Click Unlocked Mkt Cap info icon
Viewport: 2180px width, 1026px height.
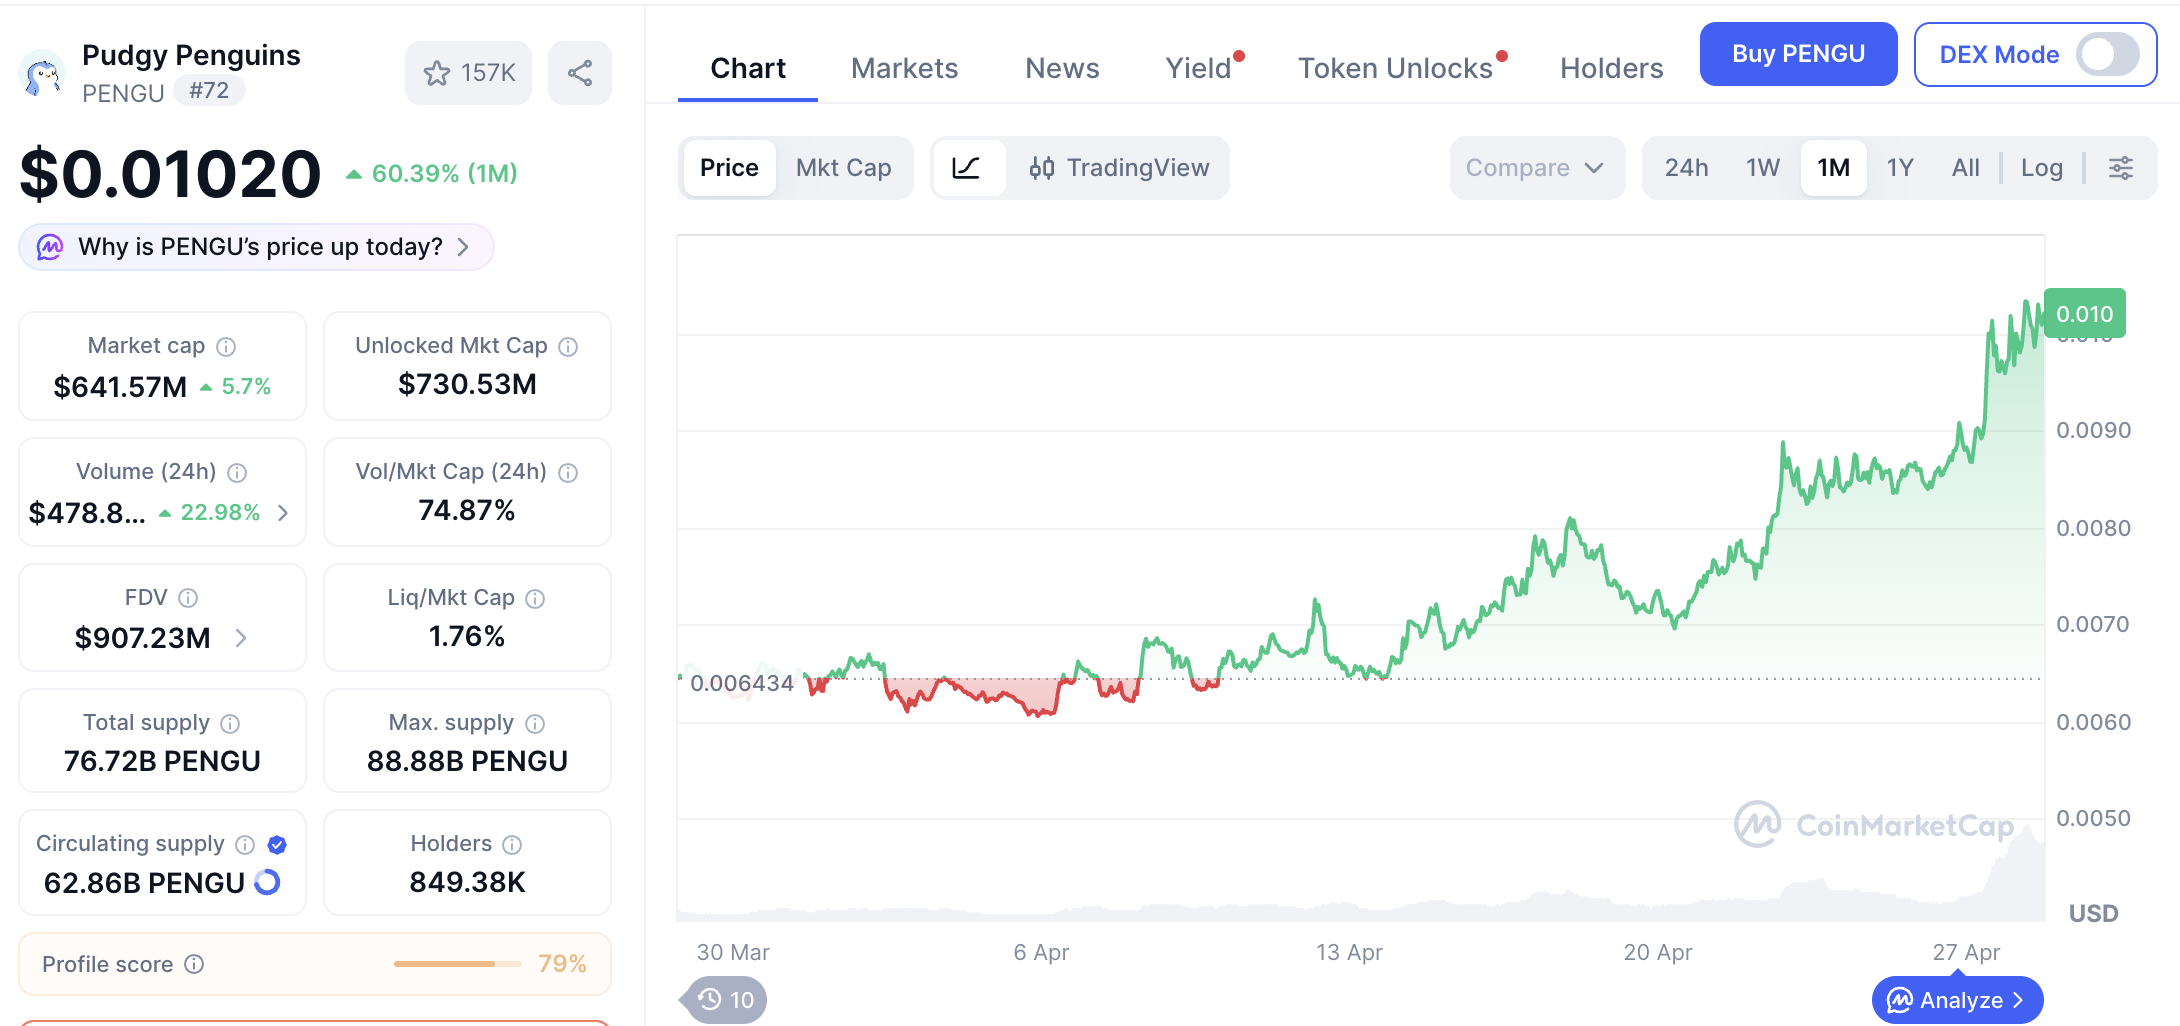(568, 346)
